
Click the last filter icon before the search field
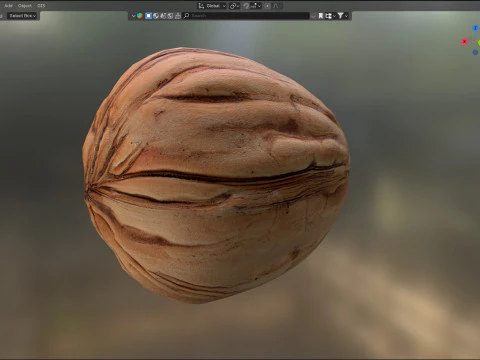pyautogui.click(x=177, y=16)
